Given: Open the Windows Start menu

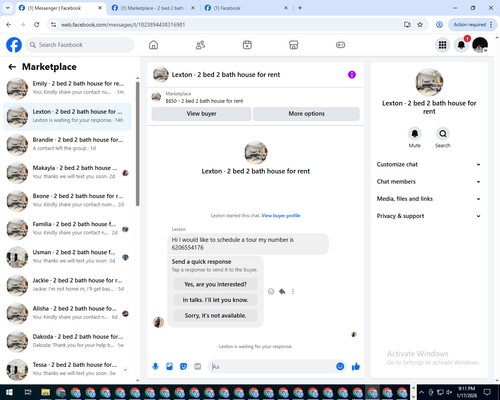Looking at the screenshot, I should click(x=9, y=392).
